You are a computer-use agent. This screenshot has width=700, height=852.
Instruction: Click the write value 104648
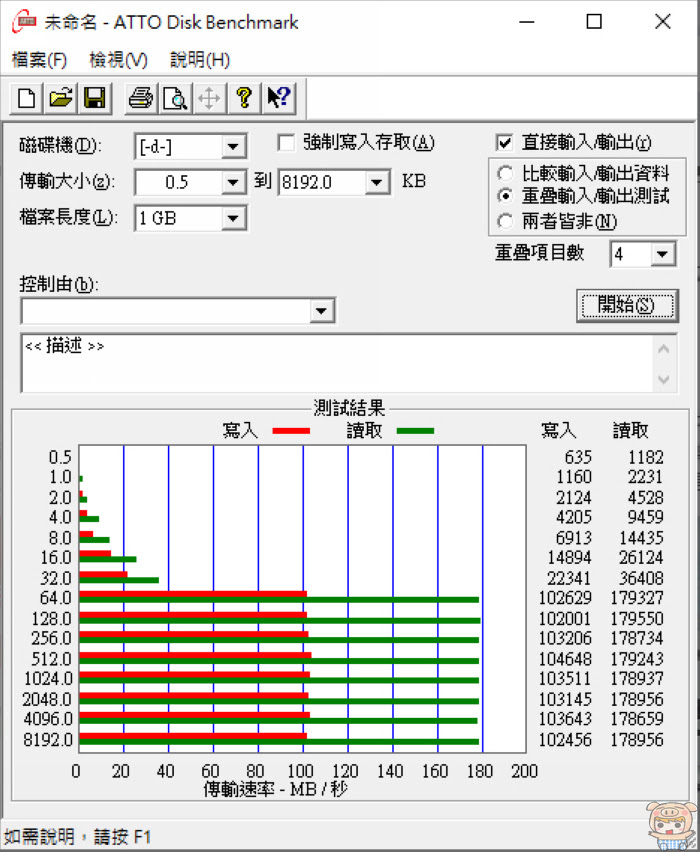[565, 659]
